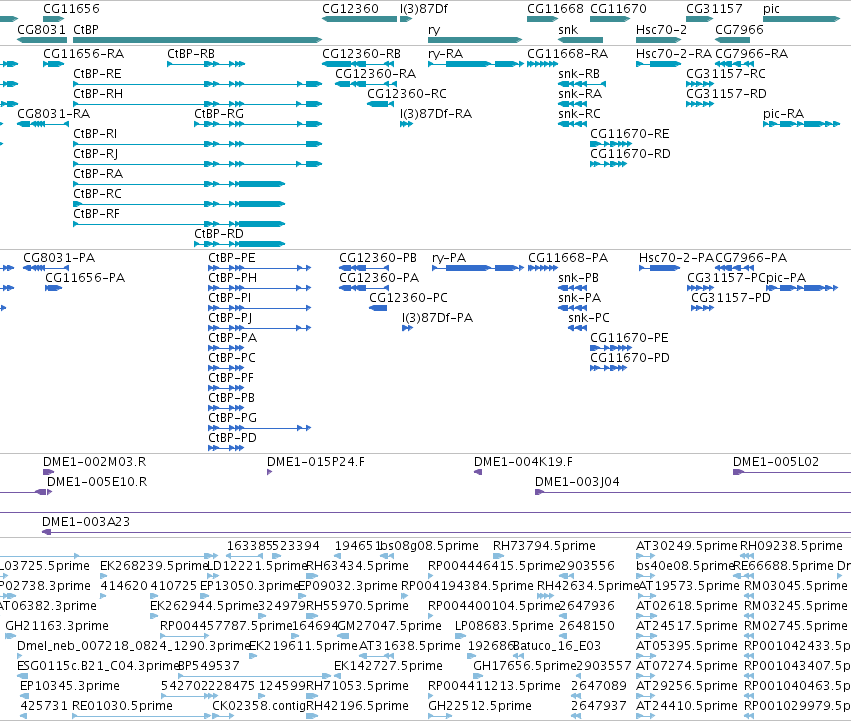Select transcript CtBP-RI
851x721 pixels.
(198, 144)
